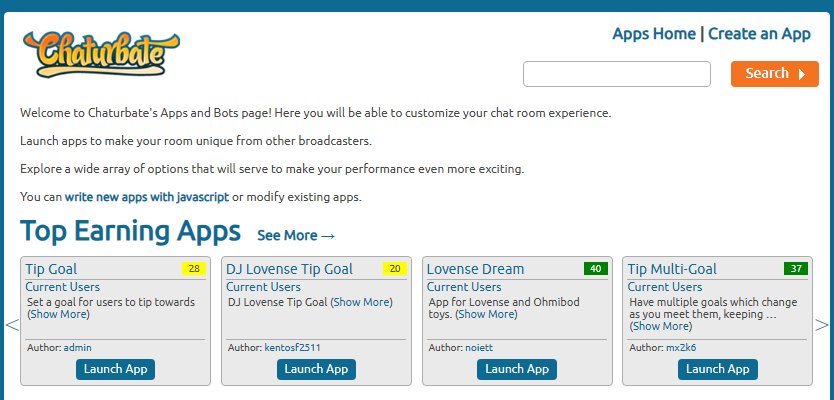Click the 'Welcome to Chaturbate's Apps and Bots page' text

pos(316,113)
